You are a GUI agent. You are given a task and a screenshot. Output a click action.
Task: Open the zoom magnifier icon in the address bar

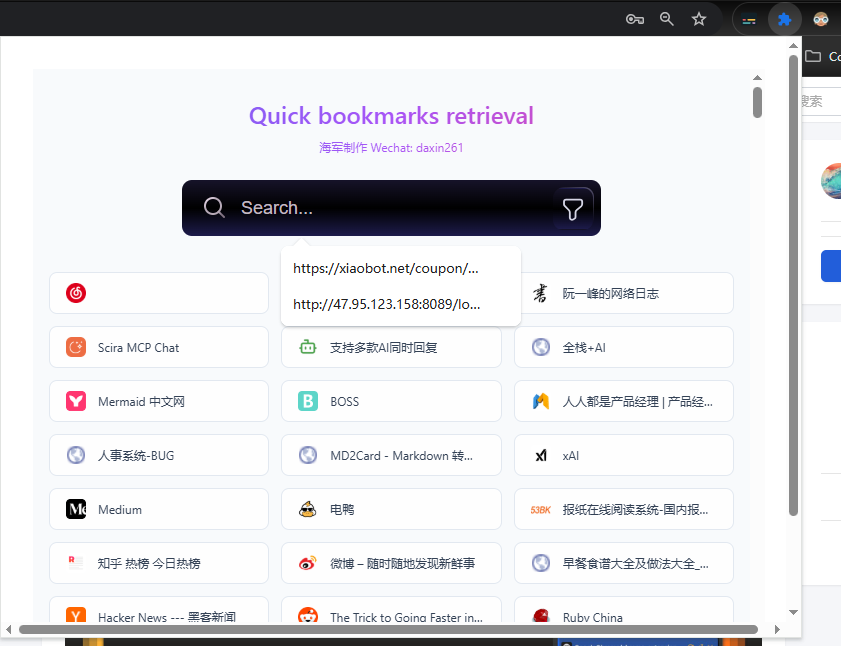click(x=667, y=19)
